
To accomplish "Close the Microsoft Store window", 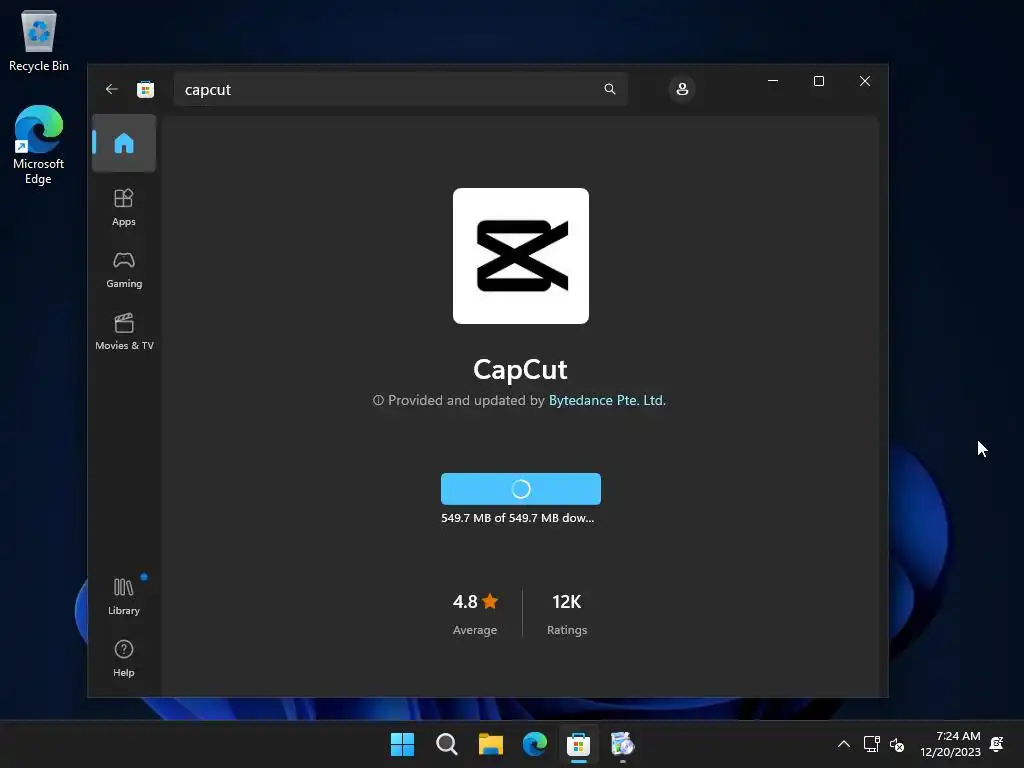I will coord(865,81).
